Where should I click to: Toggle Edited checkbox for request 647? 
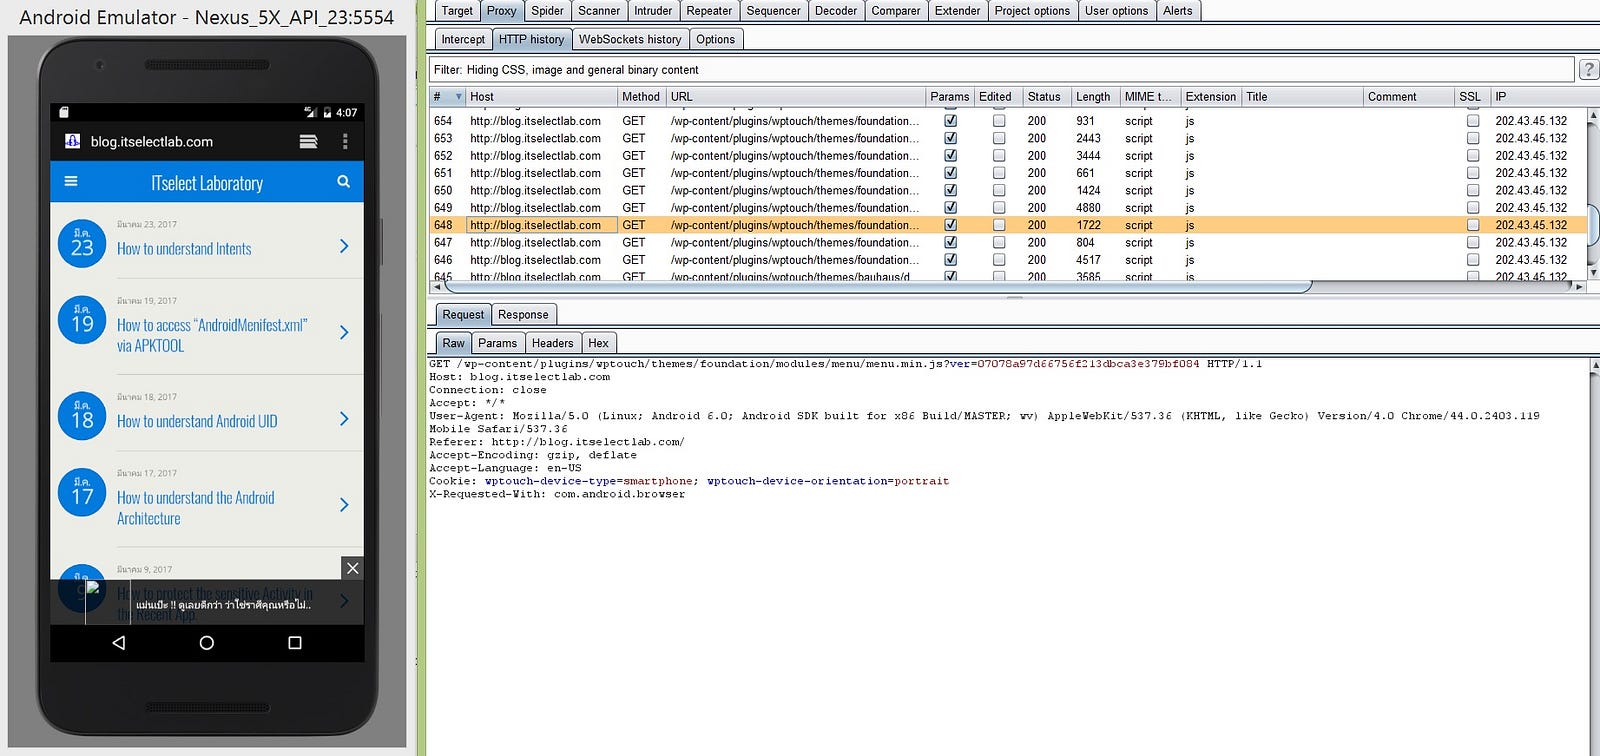999,242
